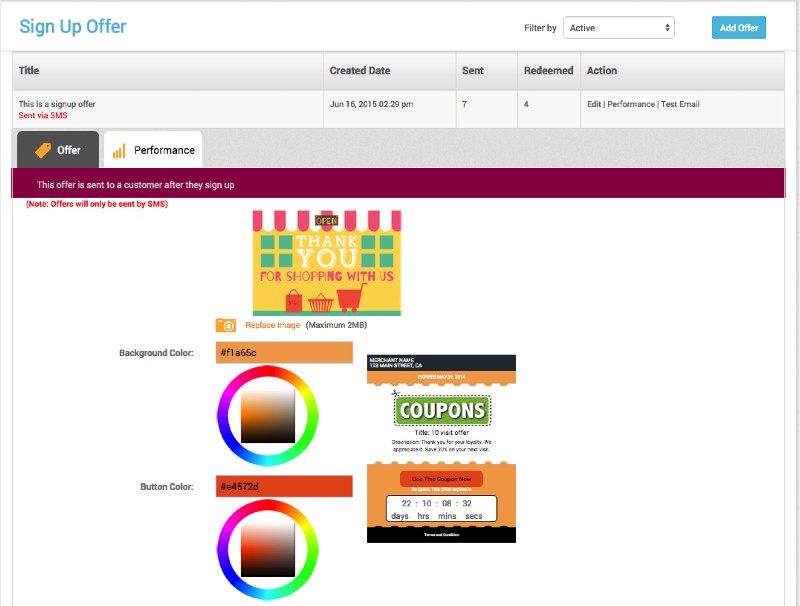Image resolution: width=800 pixels, height=606 pixels.
Task: Click the Background Color hex input field
Action: click(284, 353)
